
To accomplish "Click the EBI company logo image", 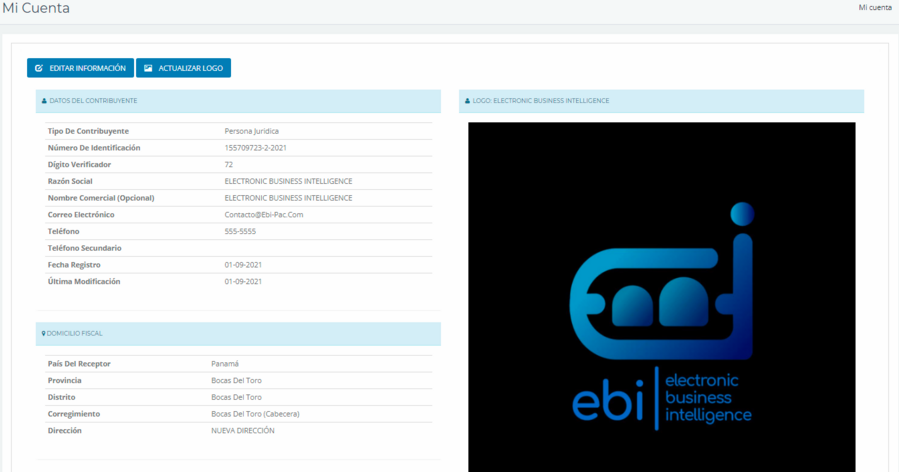I will pyautogui.click(x=662, y=297).
